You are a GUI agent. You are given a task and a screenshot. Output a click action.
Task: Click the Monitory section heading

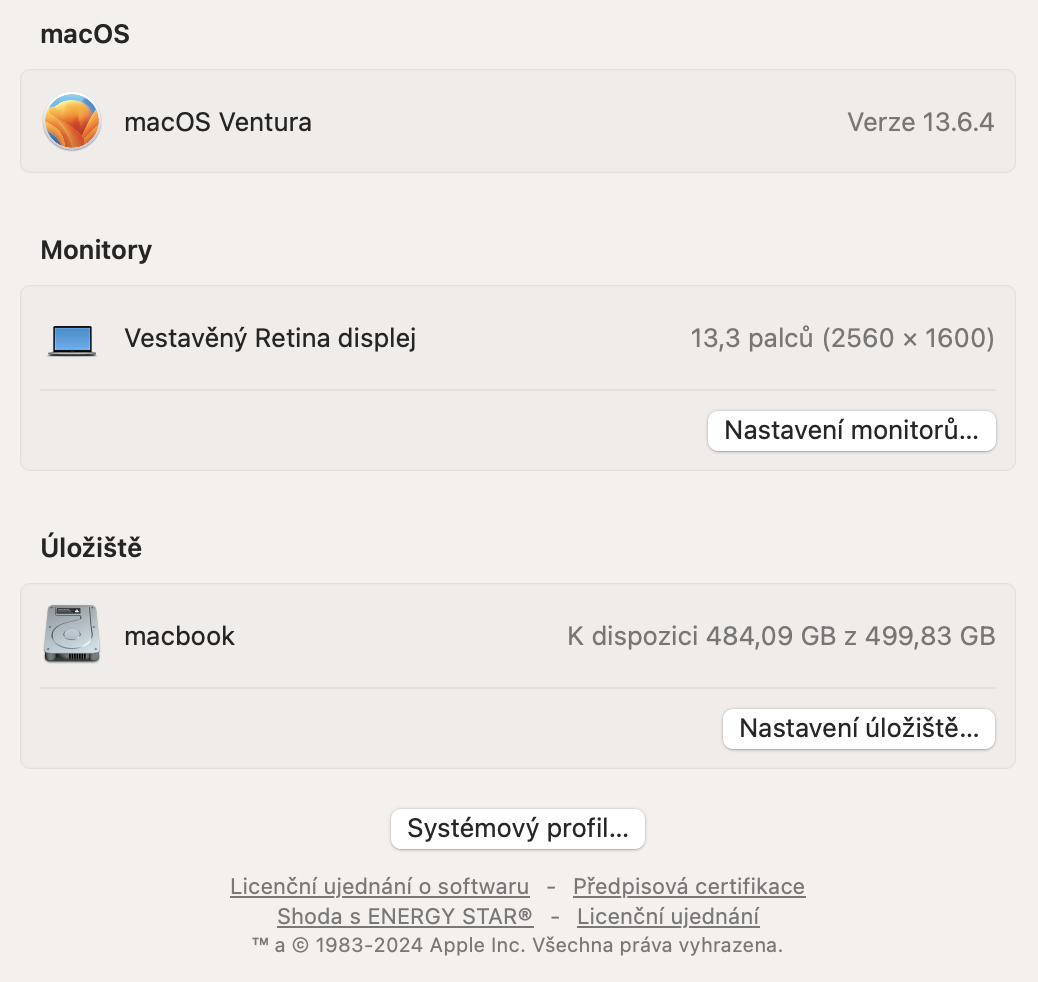[96, 250]
